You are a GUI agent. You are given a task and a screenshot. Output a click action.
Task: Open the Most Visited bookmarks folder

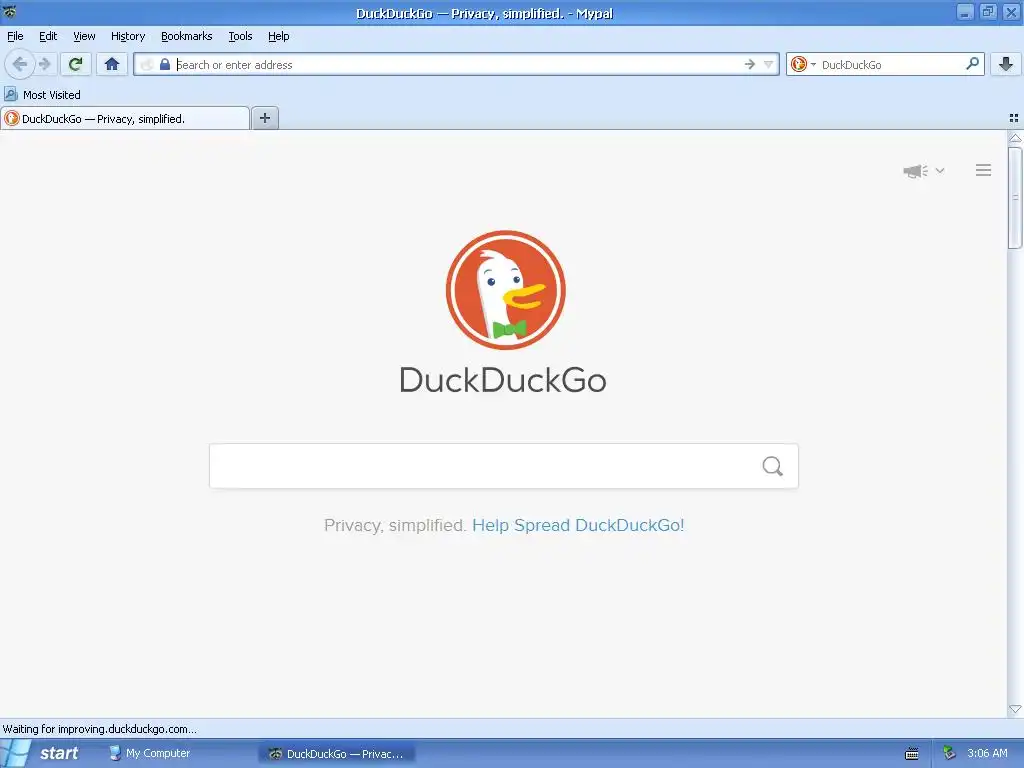(42, 95)
